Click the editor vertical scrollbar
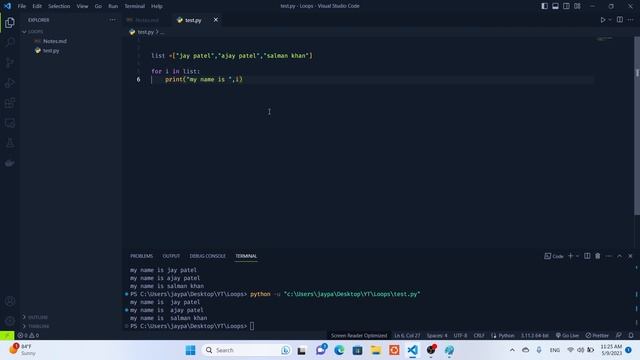This screenshot has width=640, height=360. pyautogui.click(x=637, y=125)
